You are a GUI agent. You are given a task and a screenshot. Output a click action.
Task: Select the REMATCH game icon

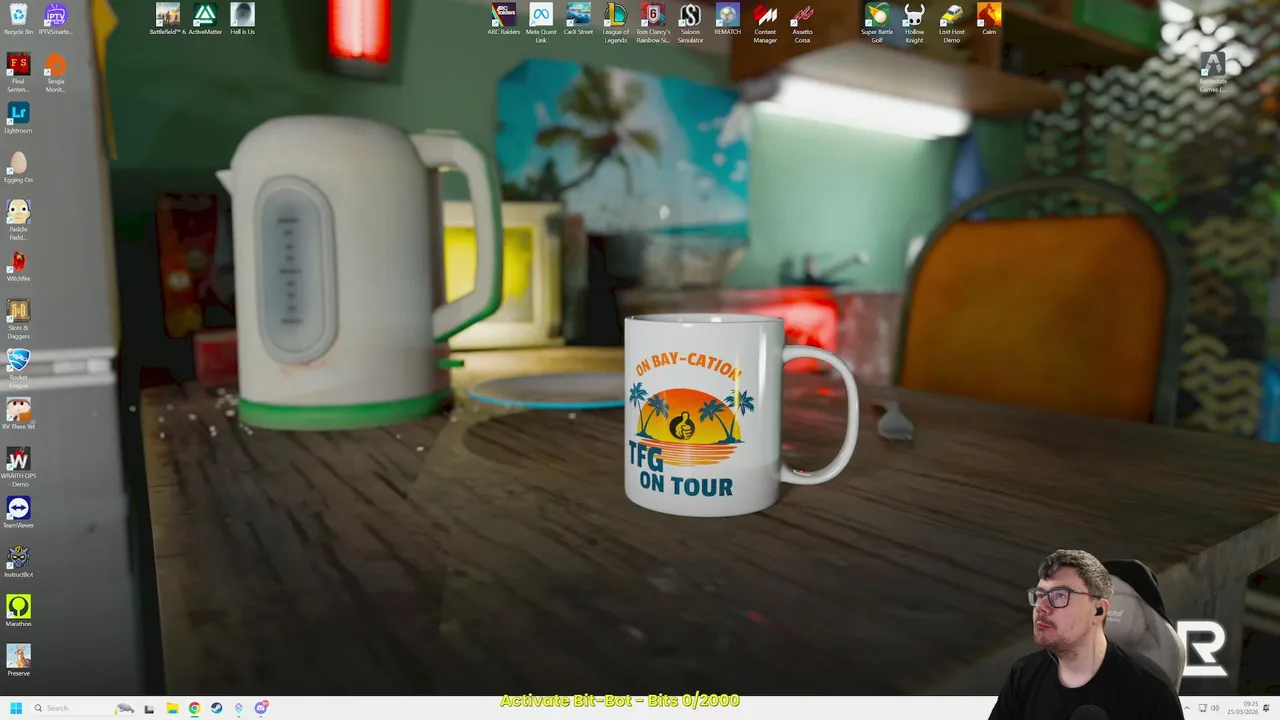(x=727, y=20)
